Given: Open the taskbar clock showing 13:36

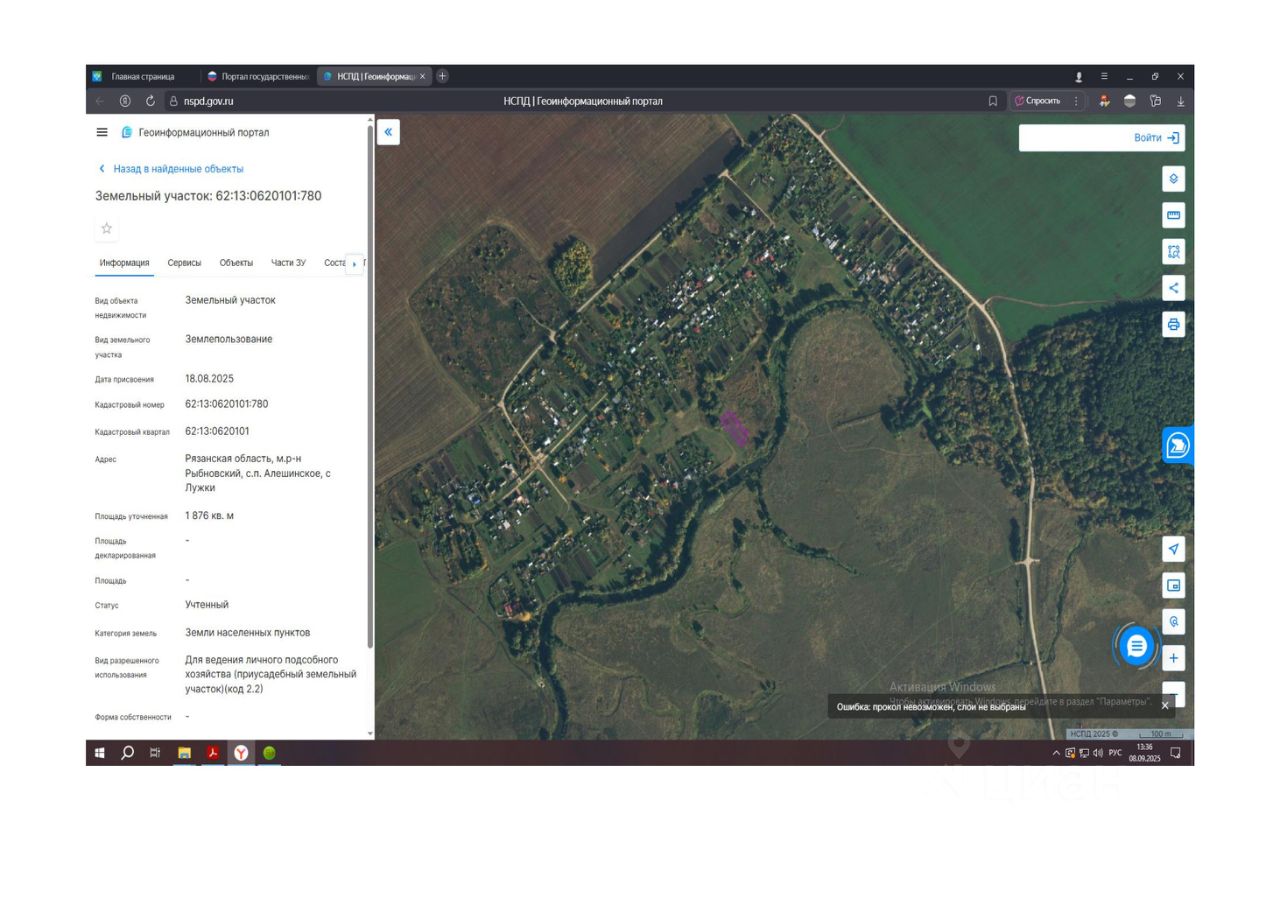Looking at the screenshot, I should click(1145, 753).
